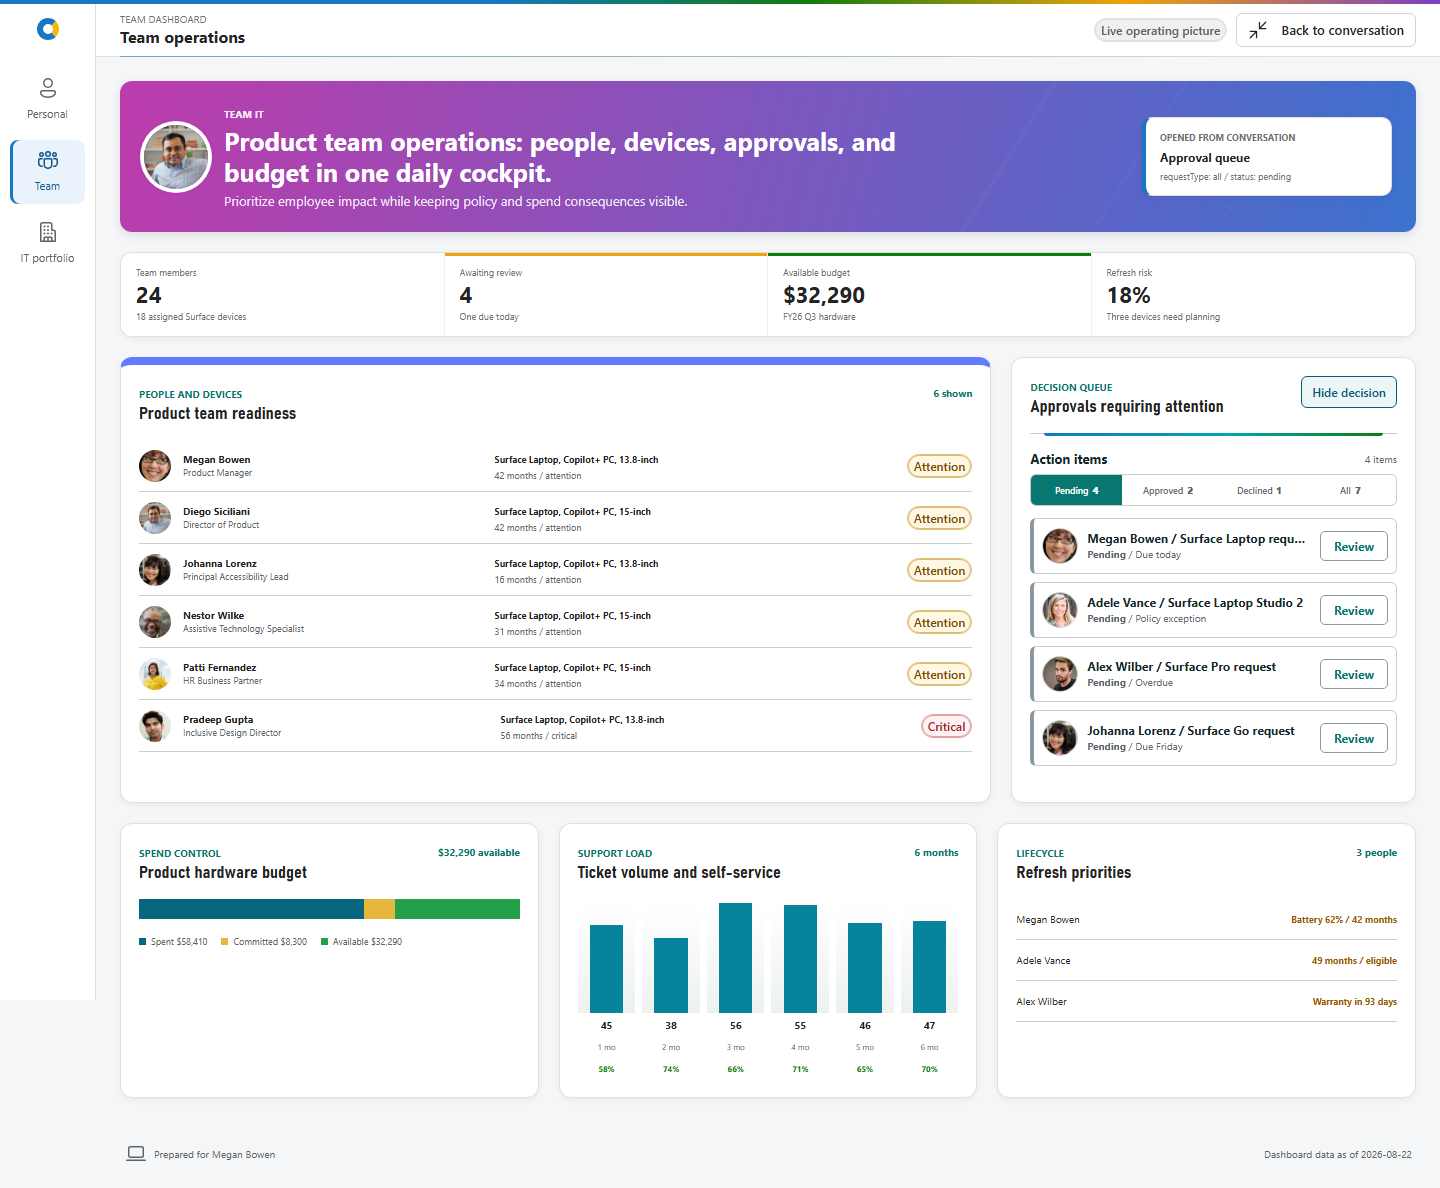Click Megan Bowen's avatar in readiness list

[155, 466]
